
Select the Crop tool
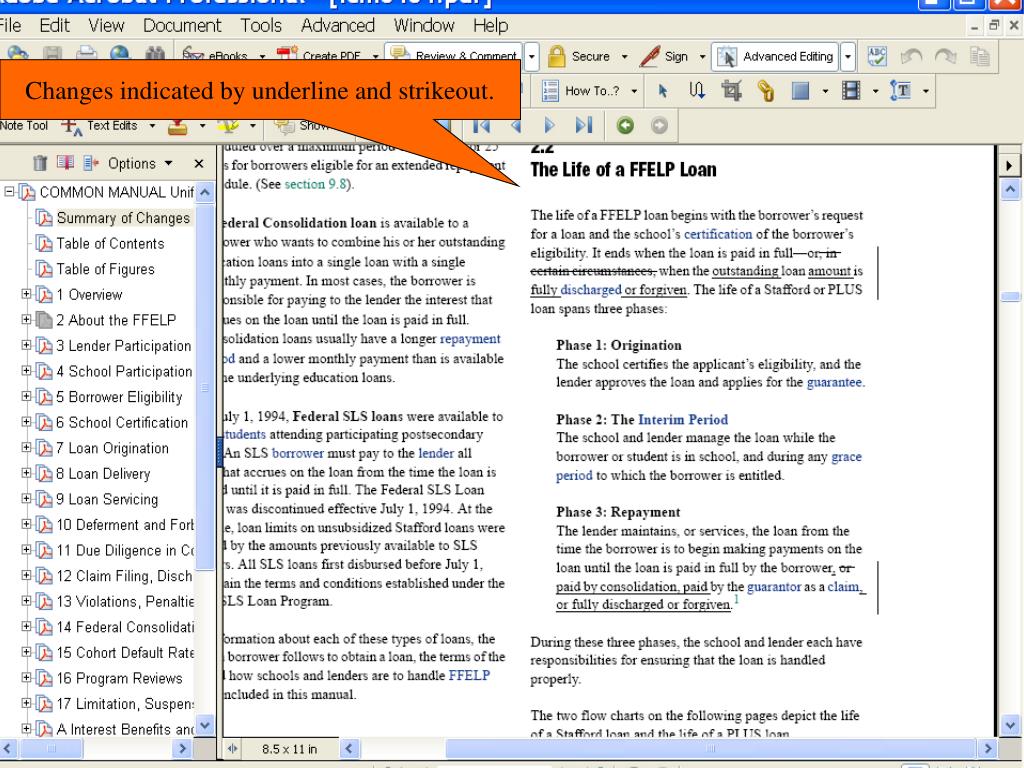point(731,91)
